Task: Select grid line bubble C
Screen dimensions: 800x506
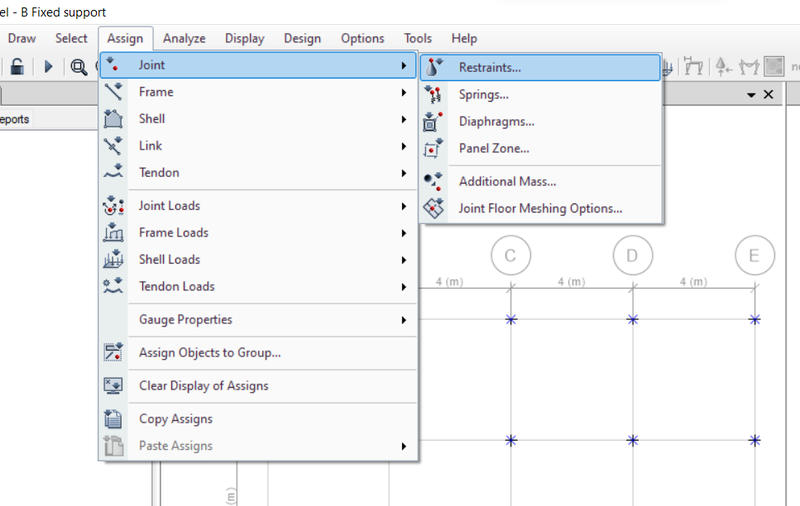Action: (x=511, y=255)
